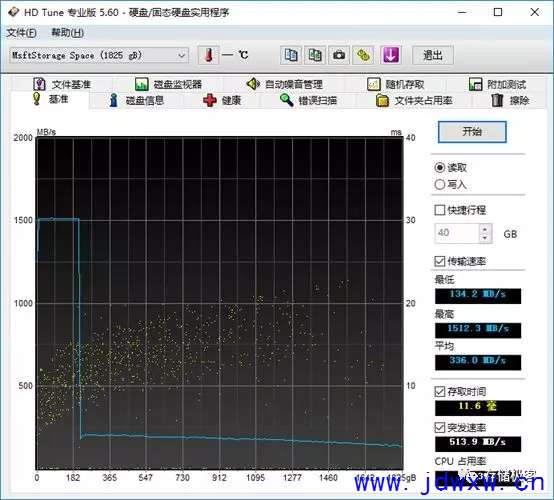Click the thermometer temperature icon

point(208,55)
